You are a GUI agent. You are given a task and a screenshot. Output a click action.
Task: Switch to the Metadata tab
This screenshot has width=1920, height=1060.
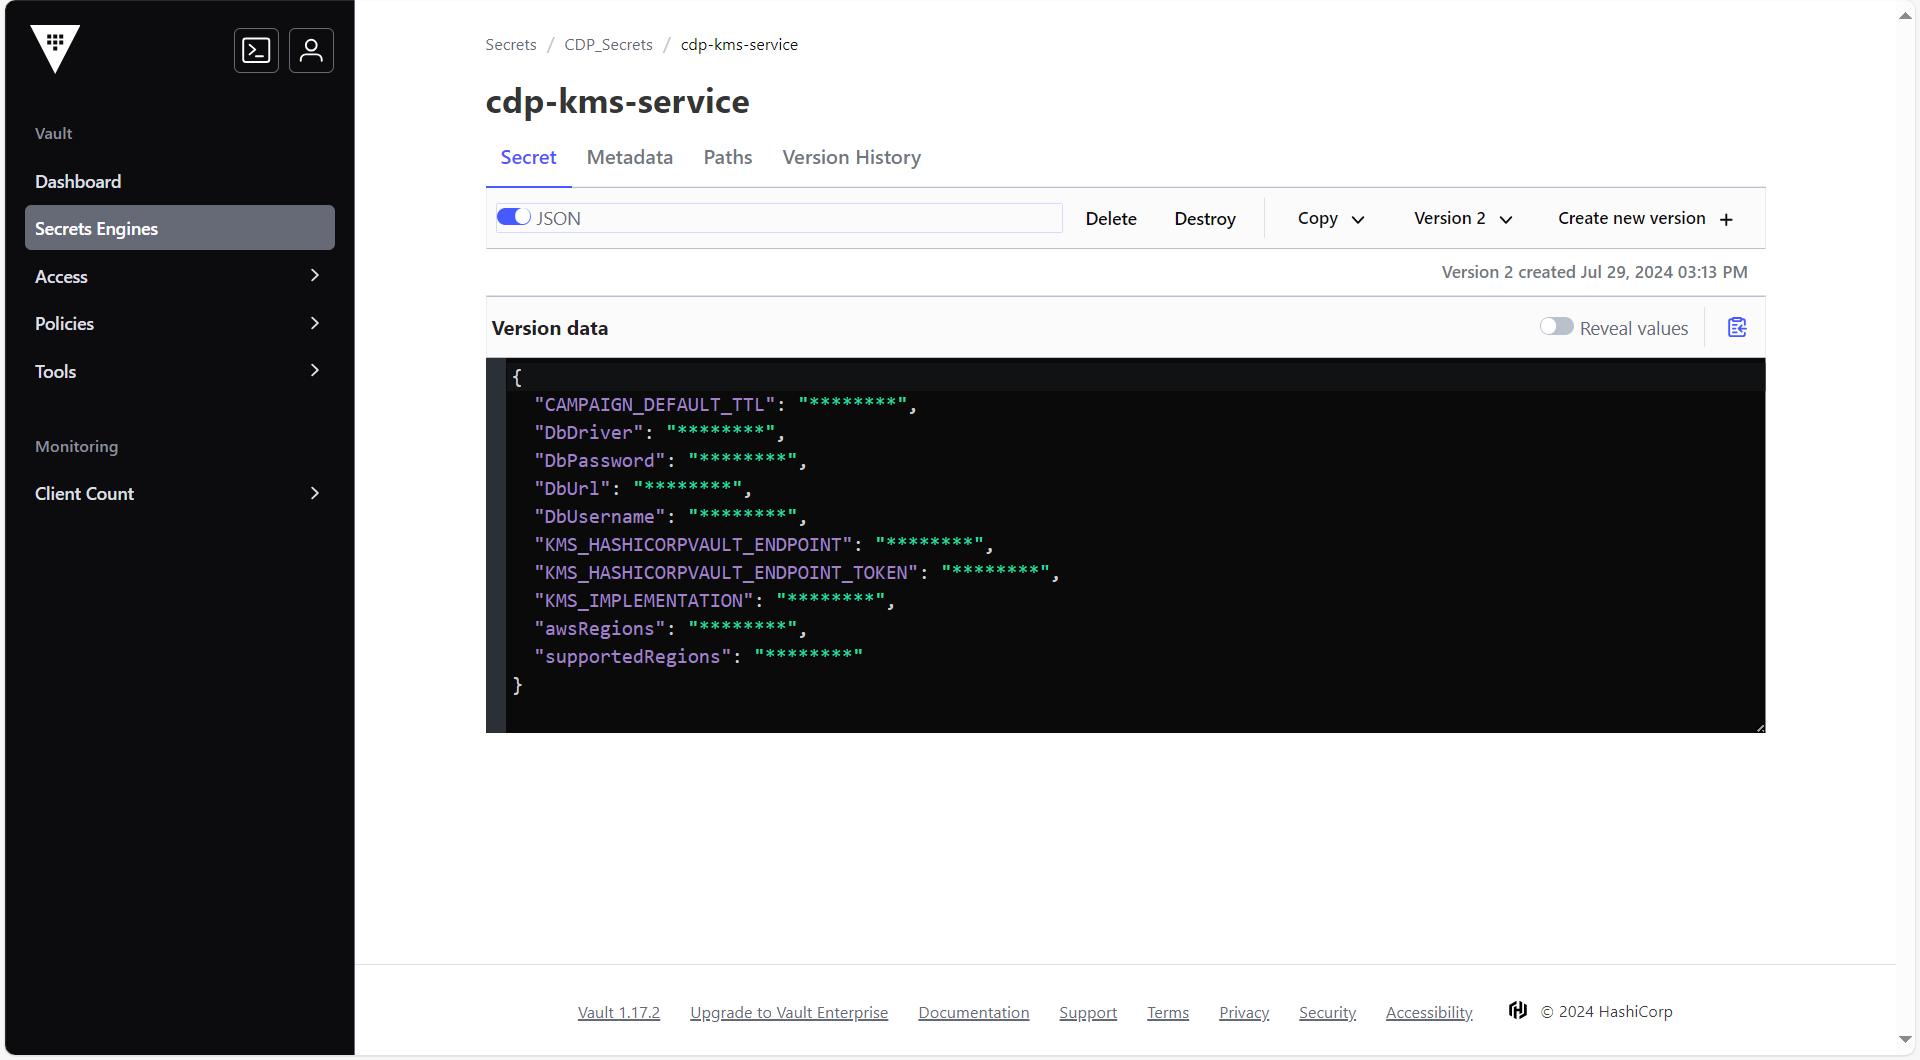click(629, 158)
